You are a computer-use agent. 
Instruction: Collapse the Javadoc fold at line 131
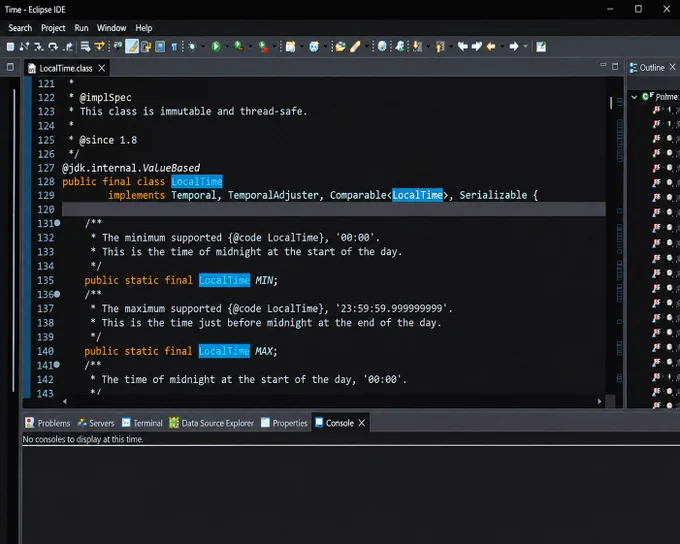coord(57,223)
